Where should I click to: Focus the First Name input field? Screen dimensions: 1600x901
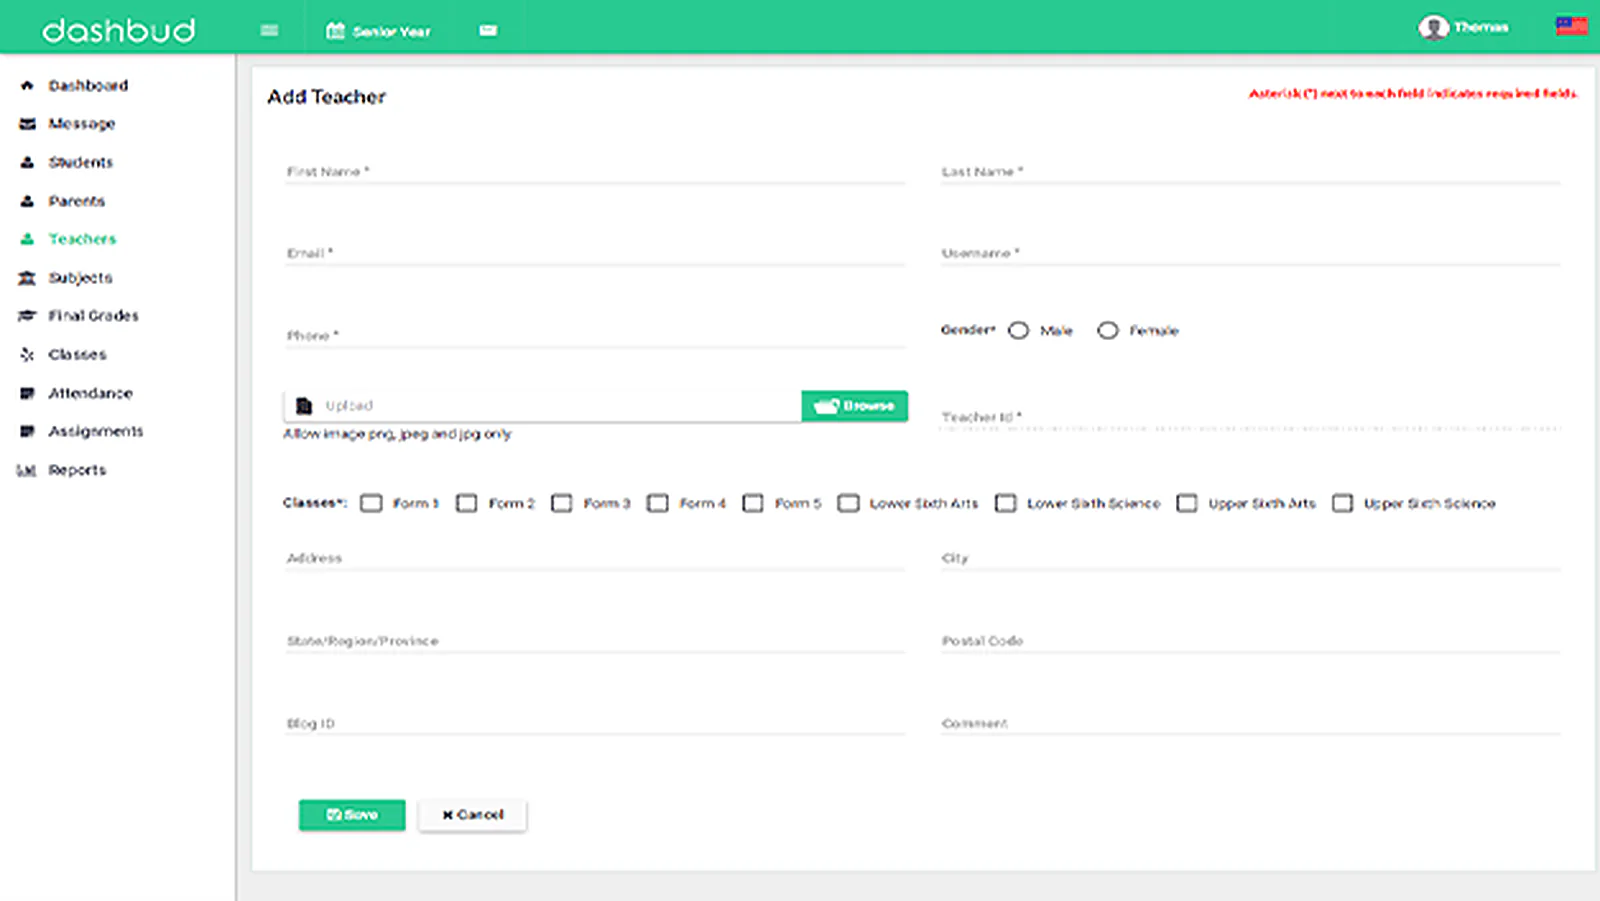(x=595, y=171)
